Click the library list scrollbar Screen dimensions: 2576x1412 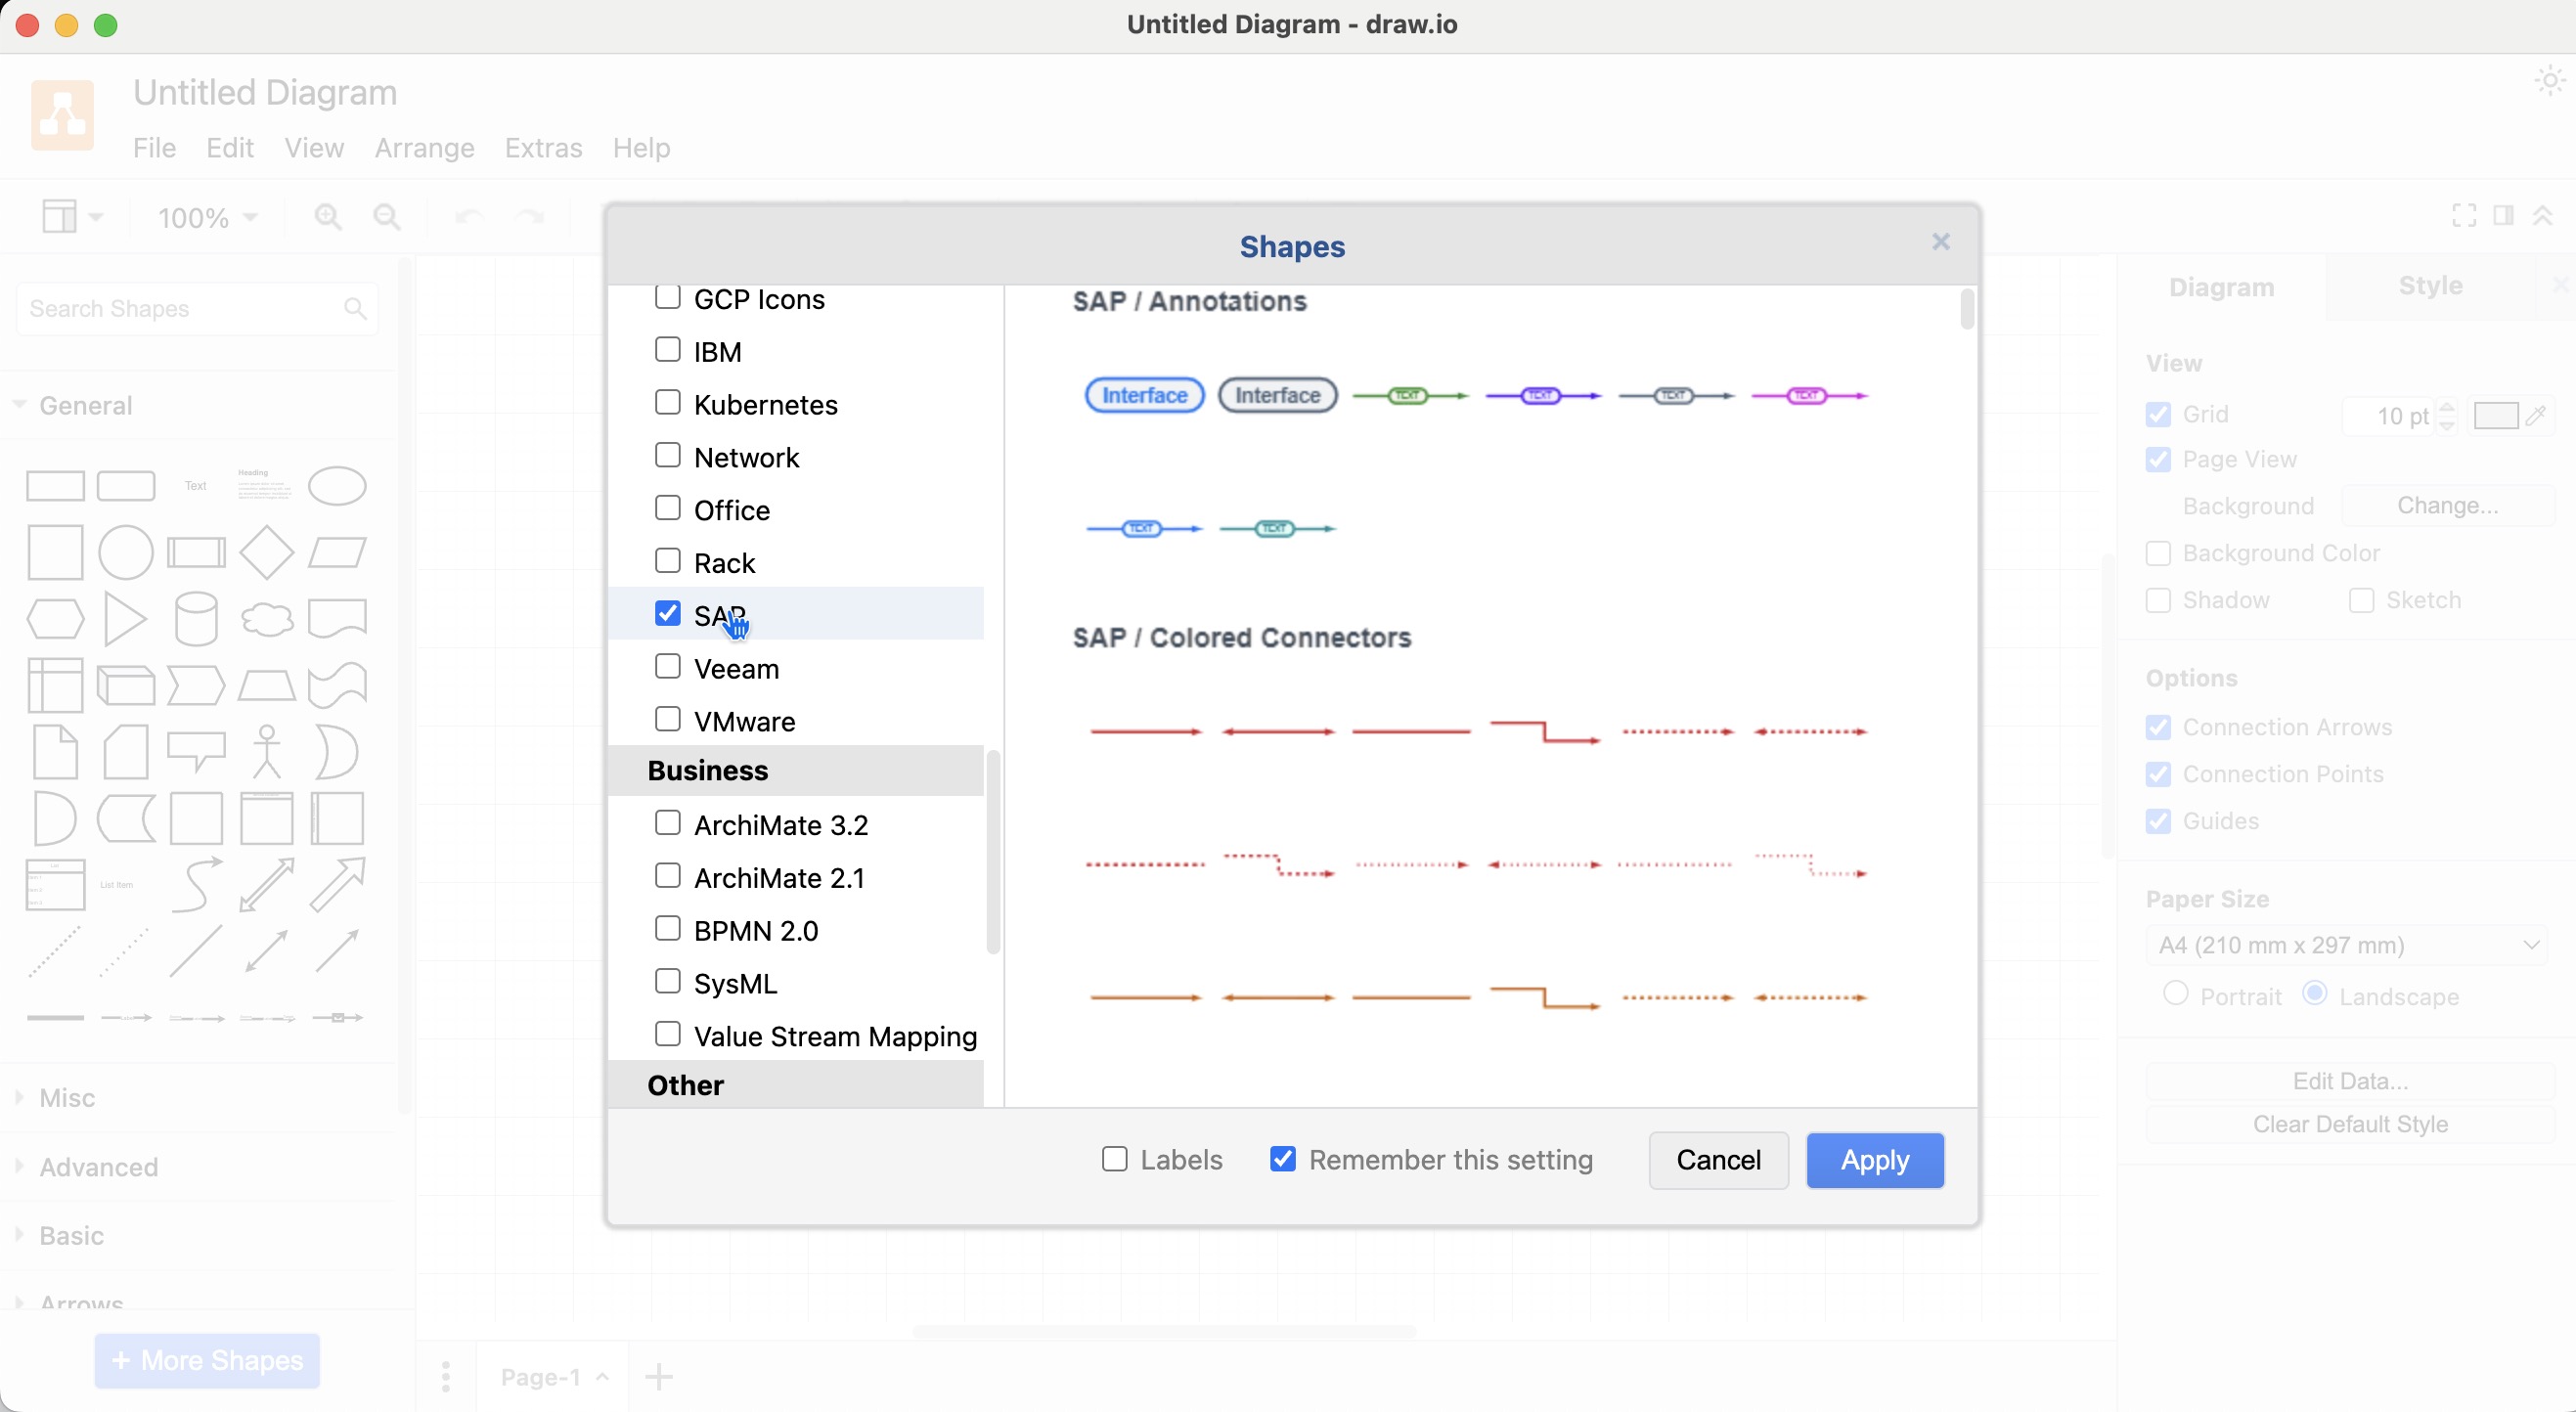[x=993, y=851]
